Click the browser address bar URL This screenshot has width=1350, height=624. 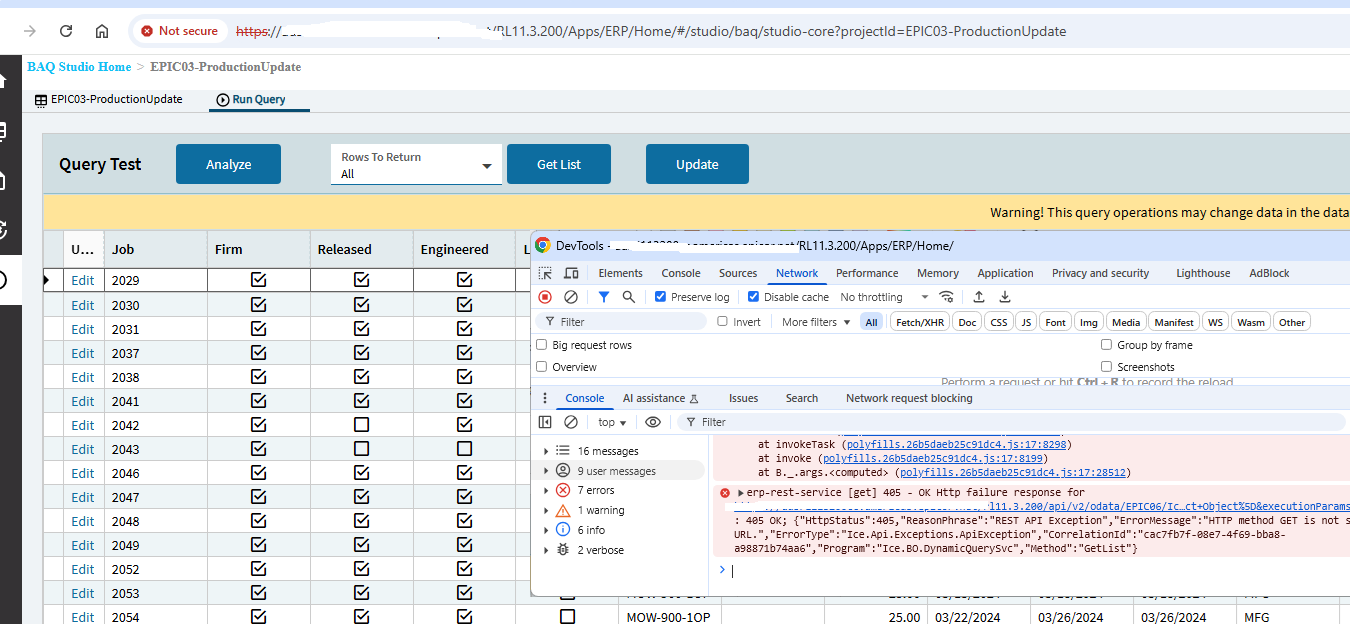point(651,31)
